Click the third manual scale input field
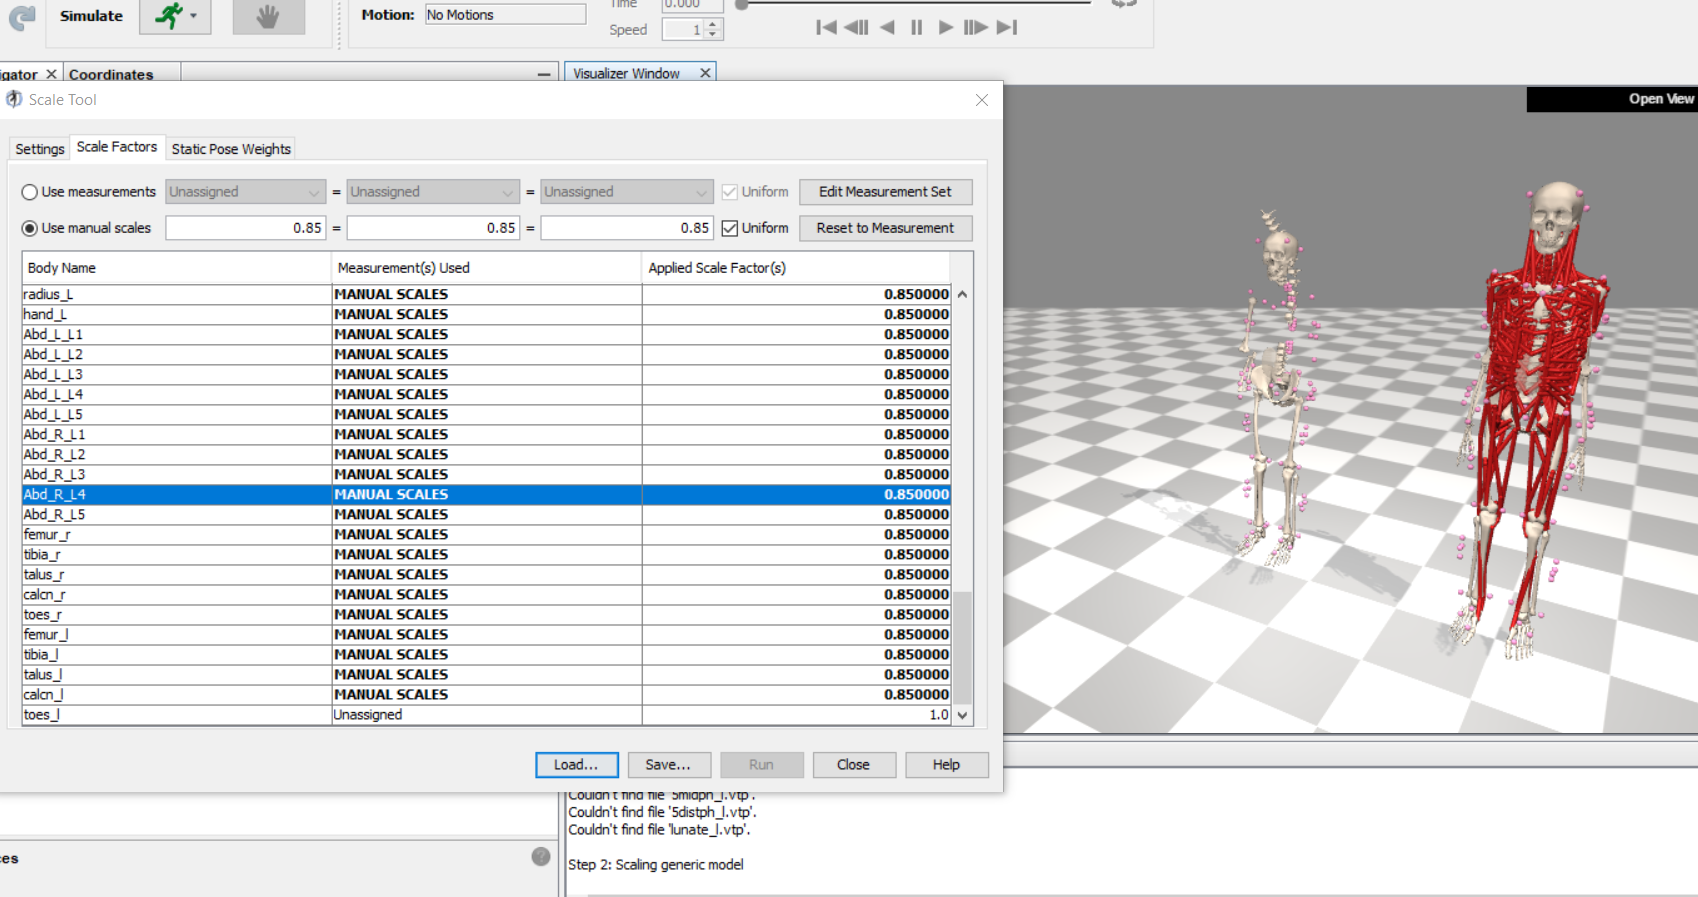 627,228
